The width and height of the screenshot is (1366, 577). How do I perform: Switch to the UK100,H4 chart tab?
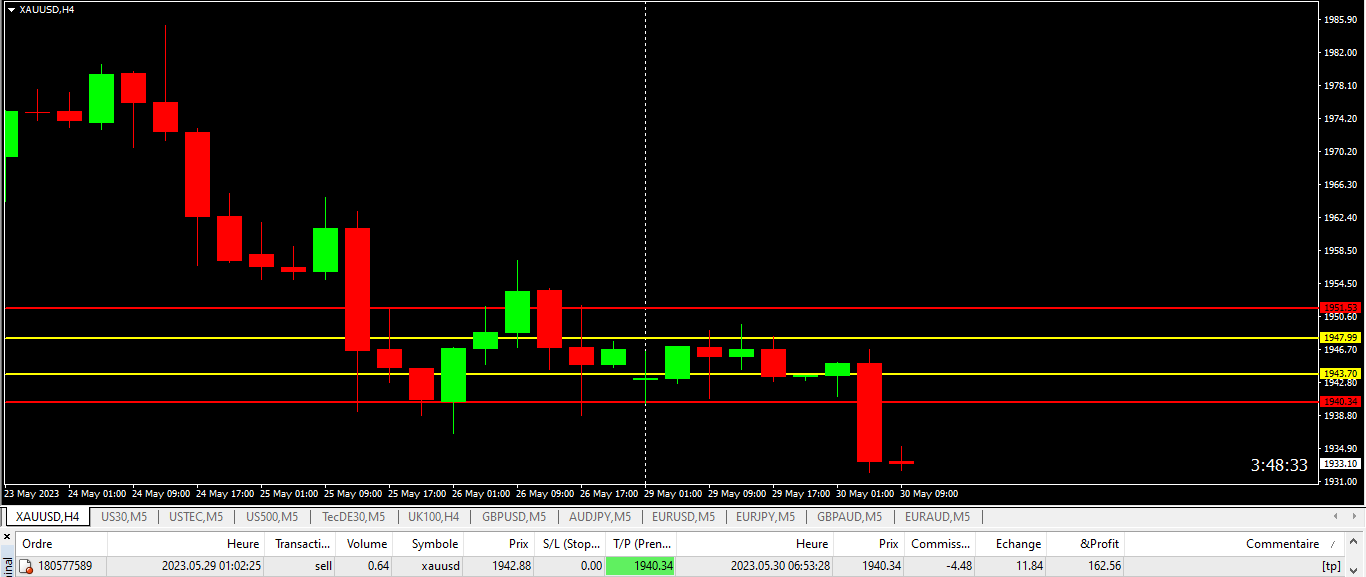pyautogui.click(x=434, y=517)
